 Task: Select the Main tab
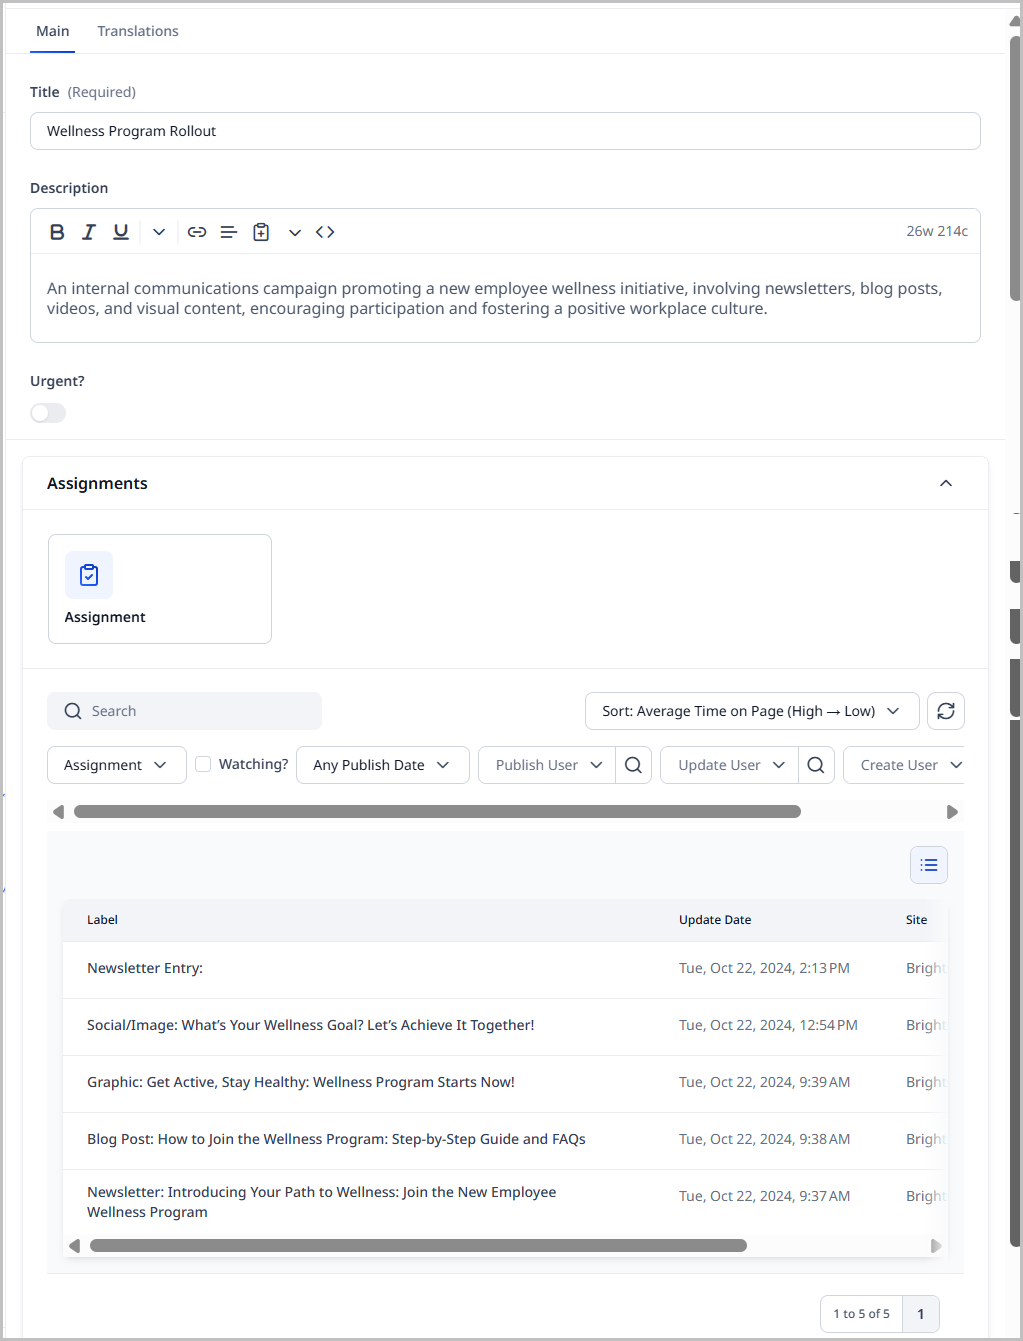(52, 31)
